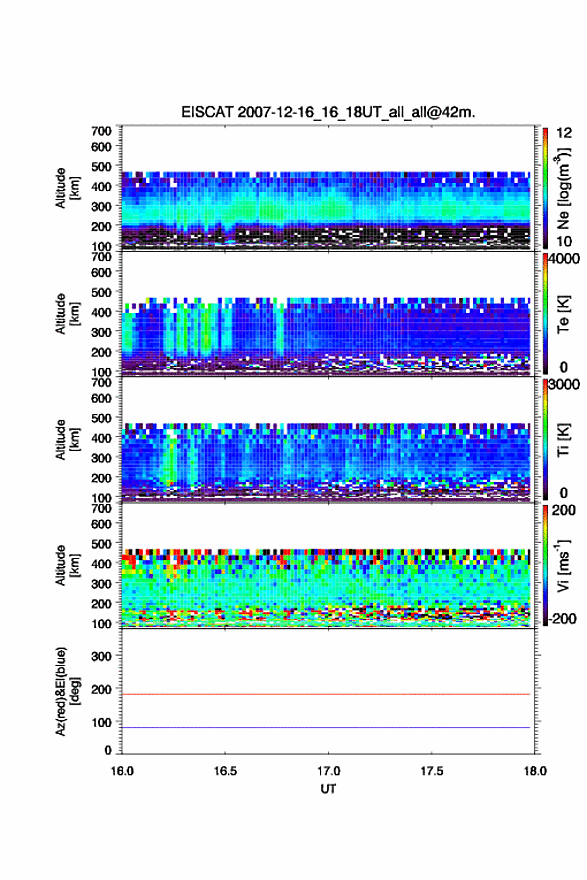
Task: Click the Az(red)&El(blue) axis label
Action: click(x=66, y=691)
